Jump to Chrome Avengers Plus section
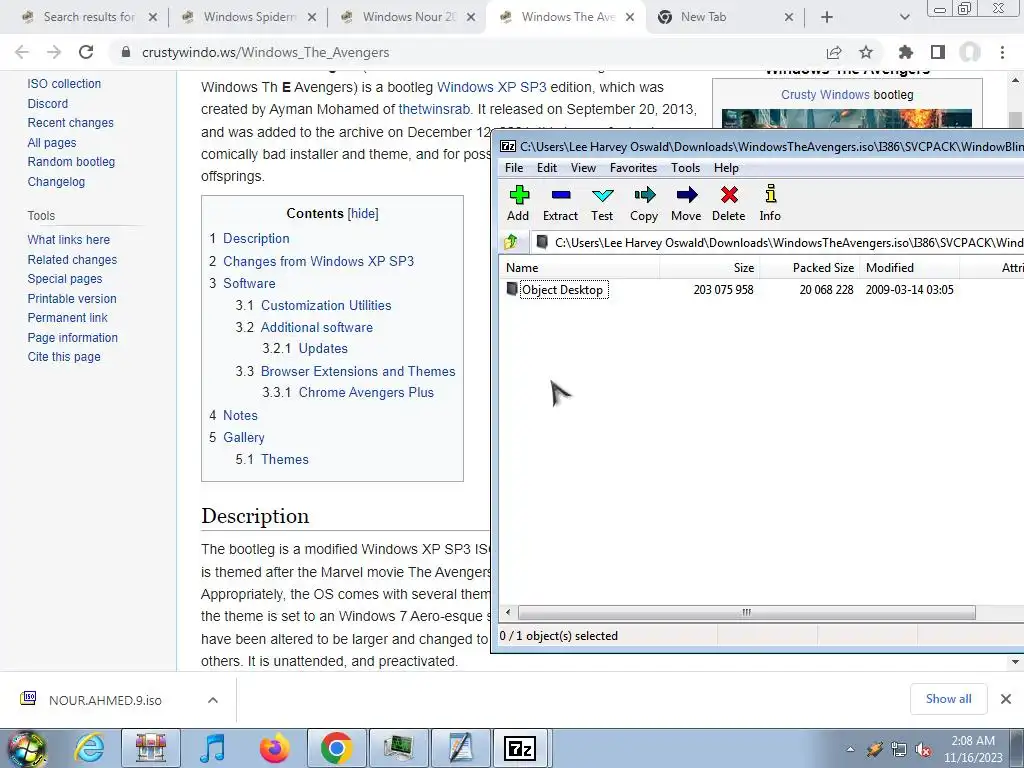 click(366, 392)
